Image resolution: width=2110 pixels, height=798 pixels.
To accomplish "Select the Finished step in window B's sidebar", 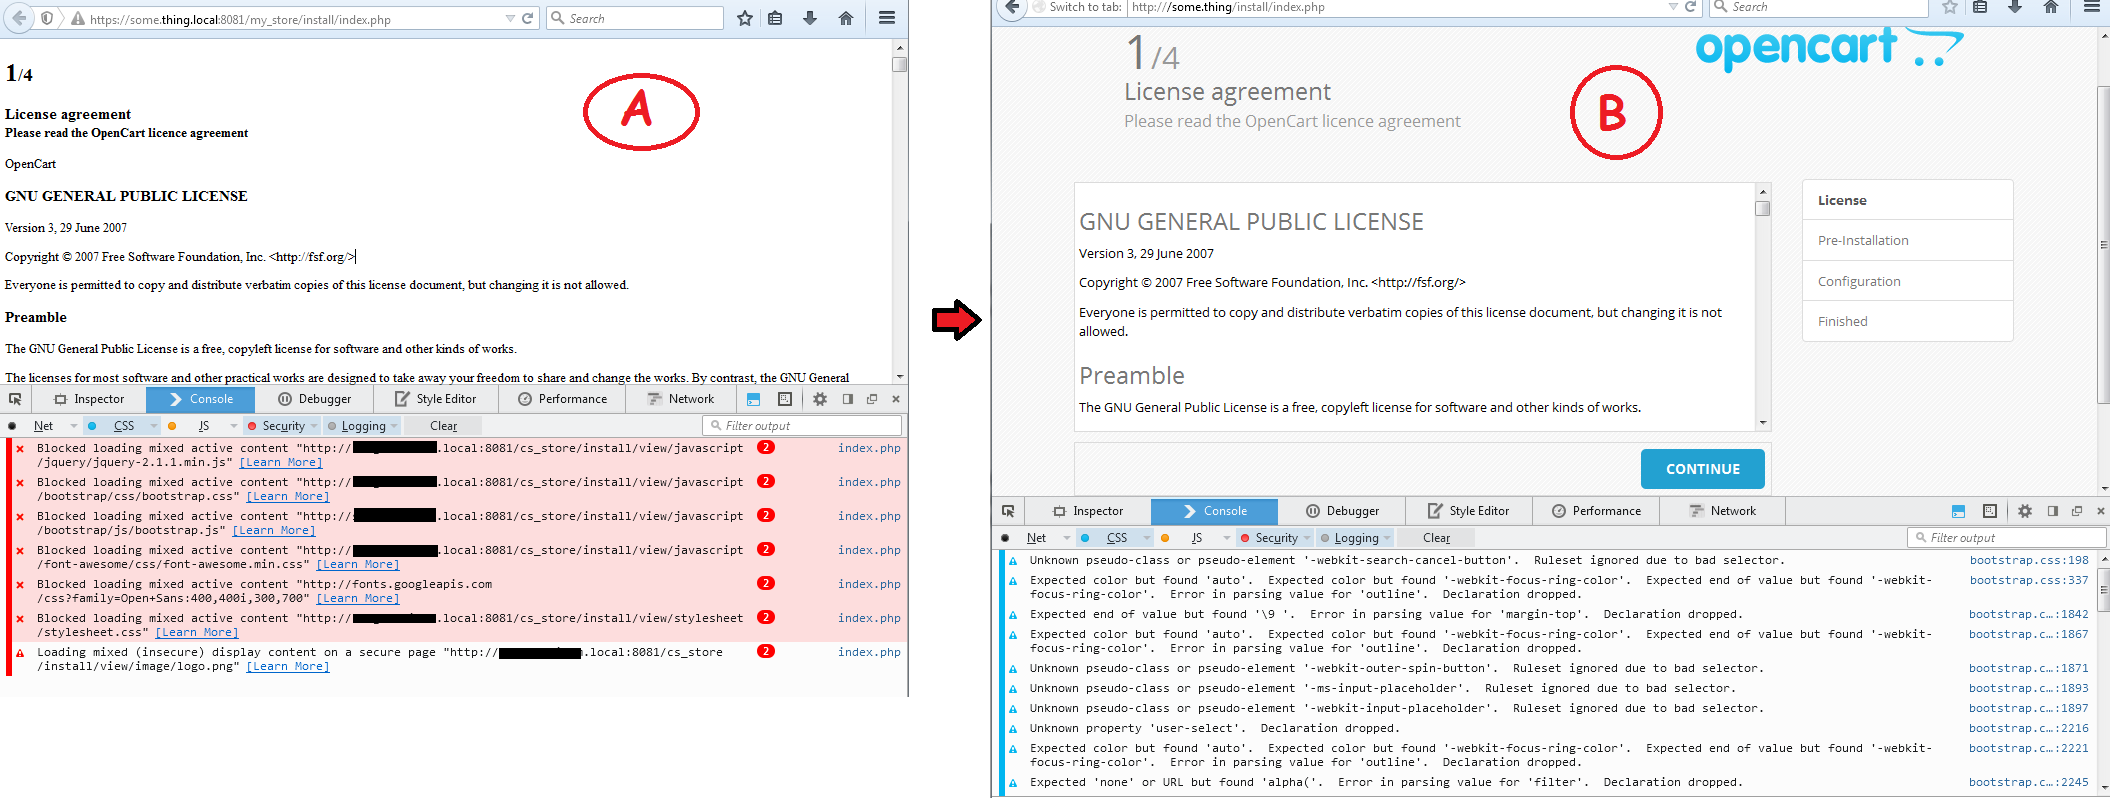I will pos(1907,321).
